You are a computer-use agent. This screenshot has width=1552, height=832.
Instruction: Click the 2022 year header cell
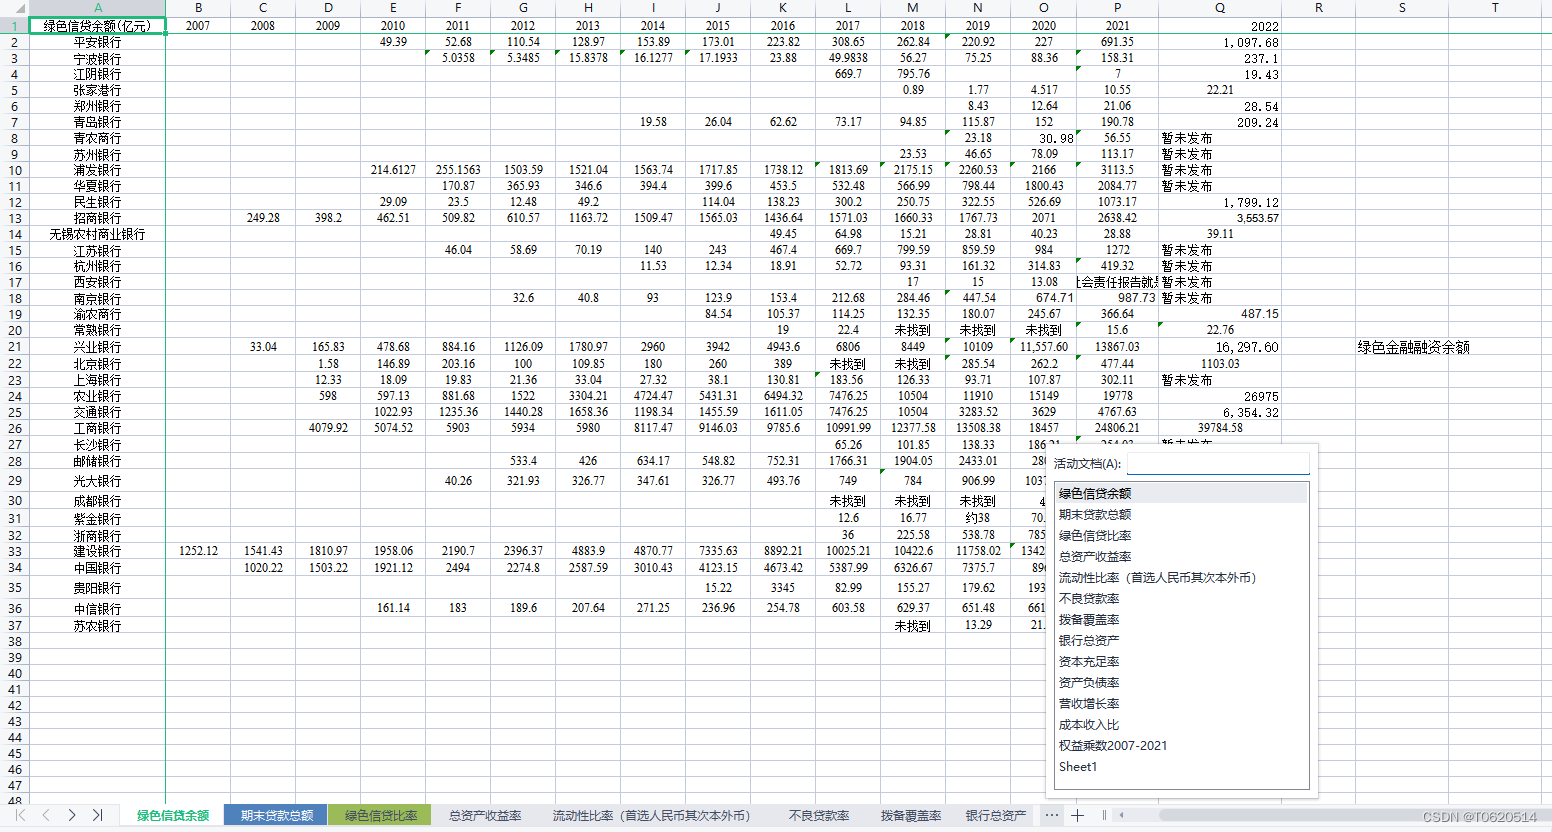(1220, 26)
